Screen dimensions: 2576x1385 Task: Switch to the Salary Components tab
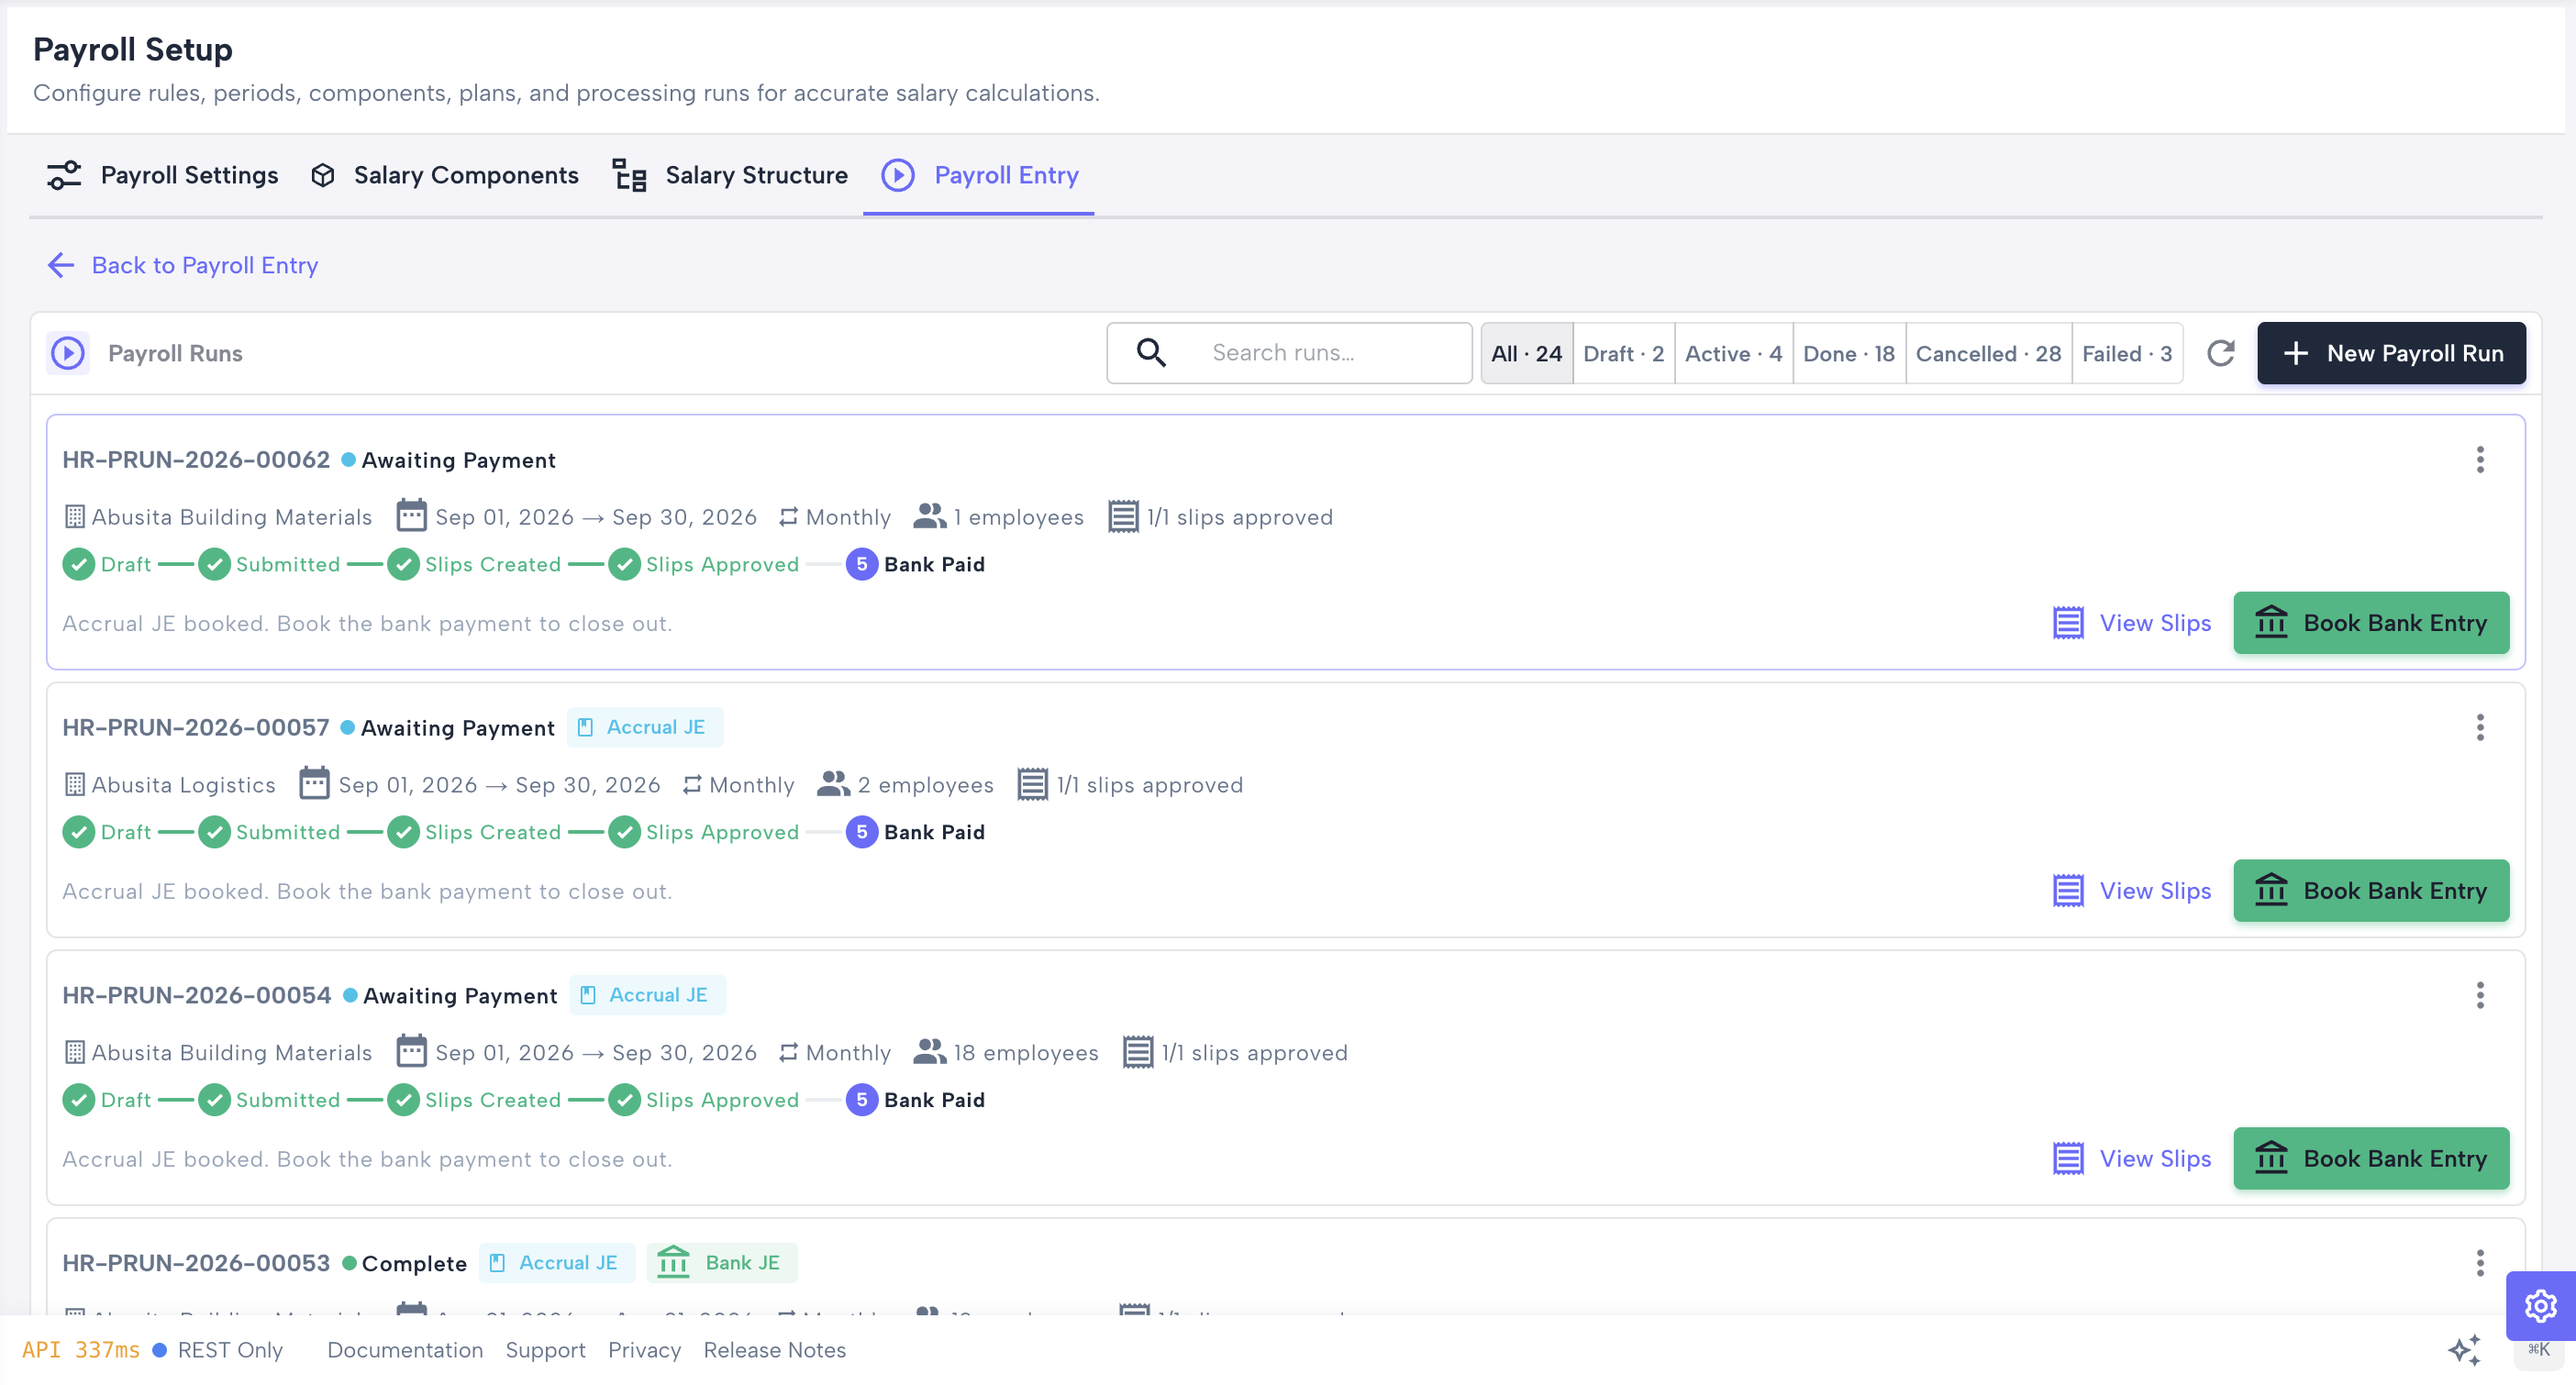point(444,175)
